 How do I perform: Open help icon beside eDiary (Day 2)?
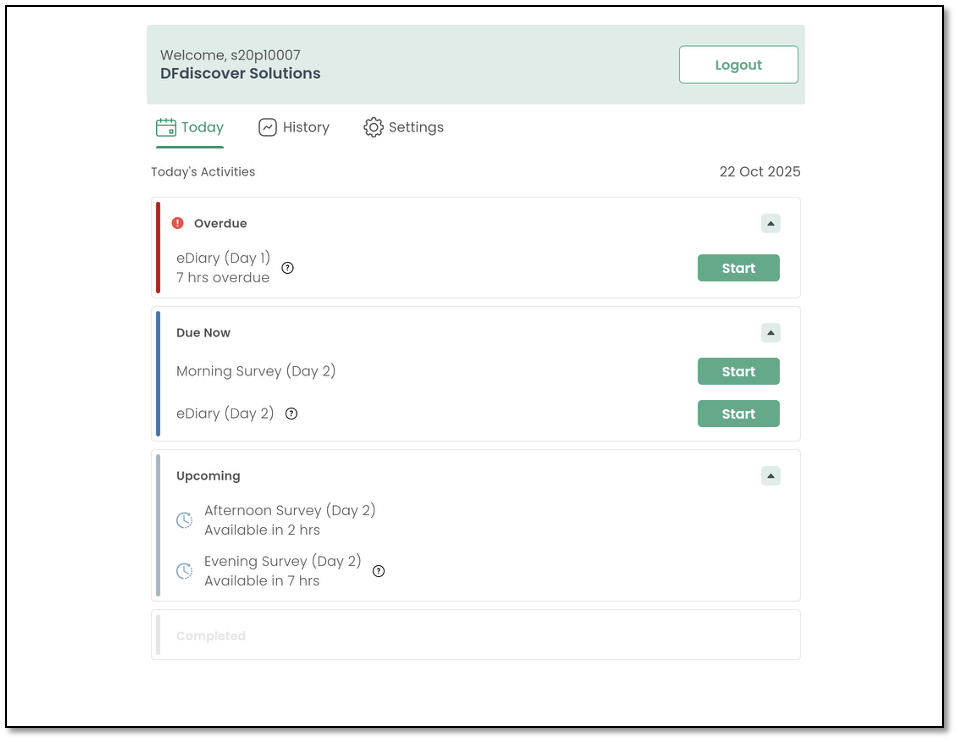[292, 414]
